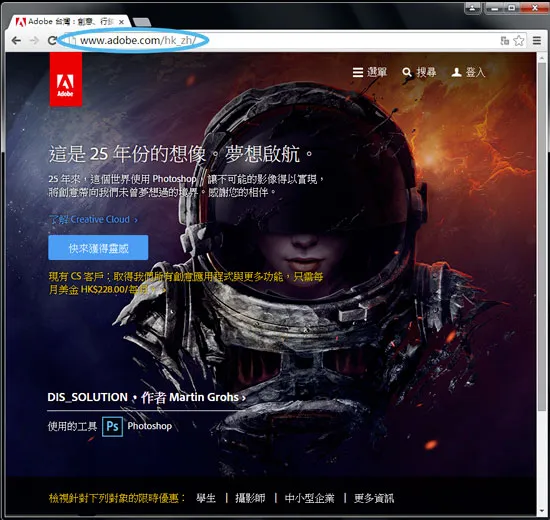Open the 更多資訊 link

pyautogui.click(x=374, y=498)
